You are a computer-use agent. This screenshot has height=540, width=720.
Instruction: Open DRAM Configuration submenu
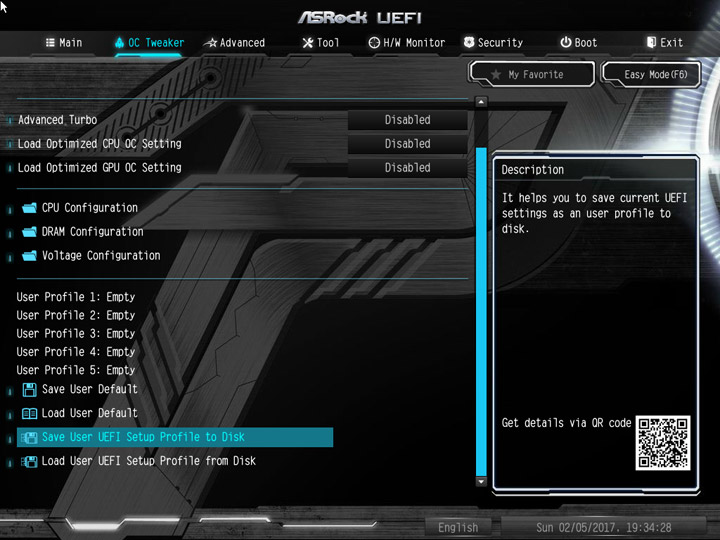92,232
